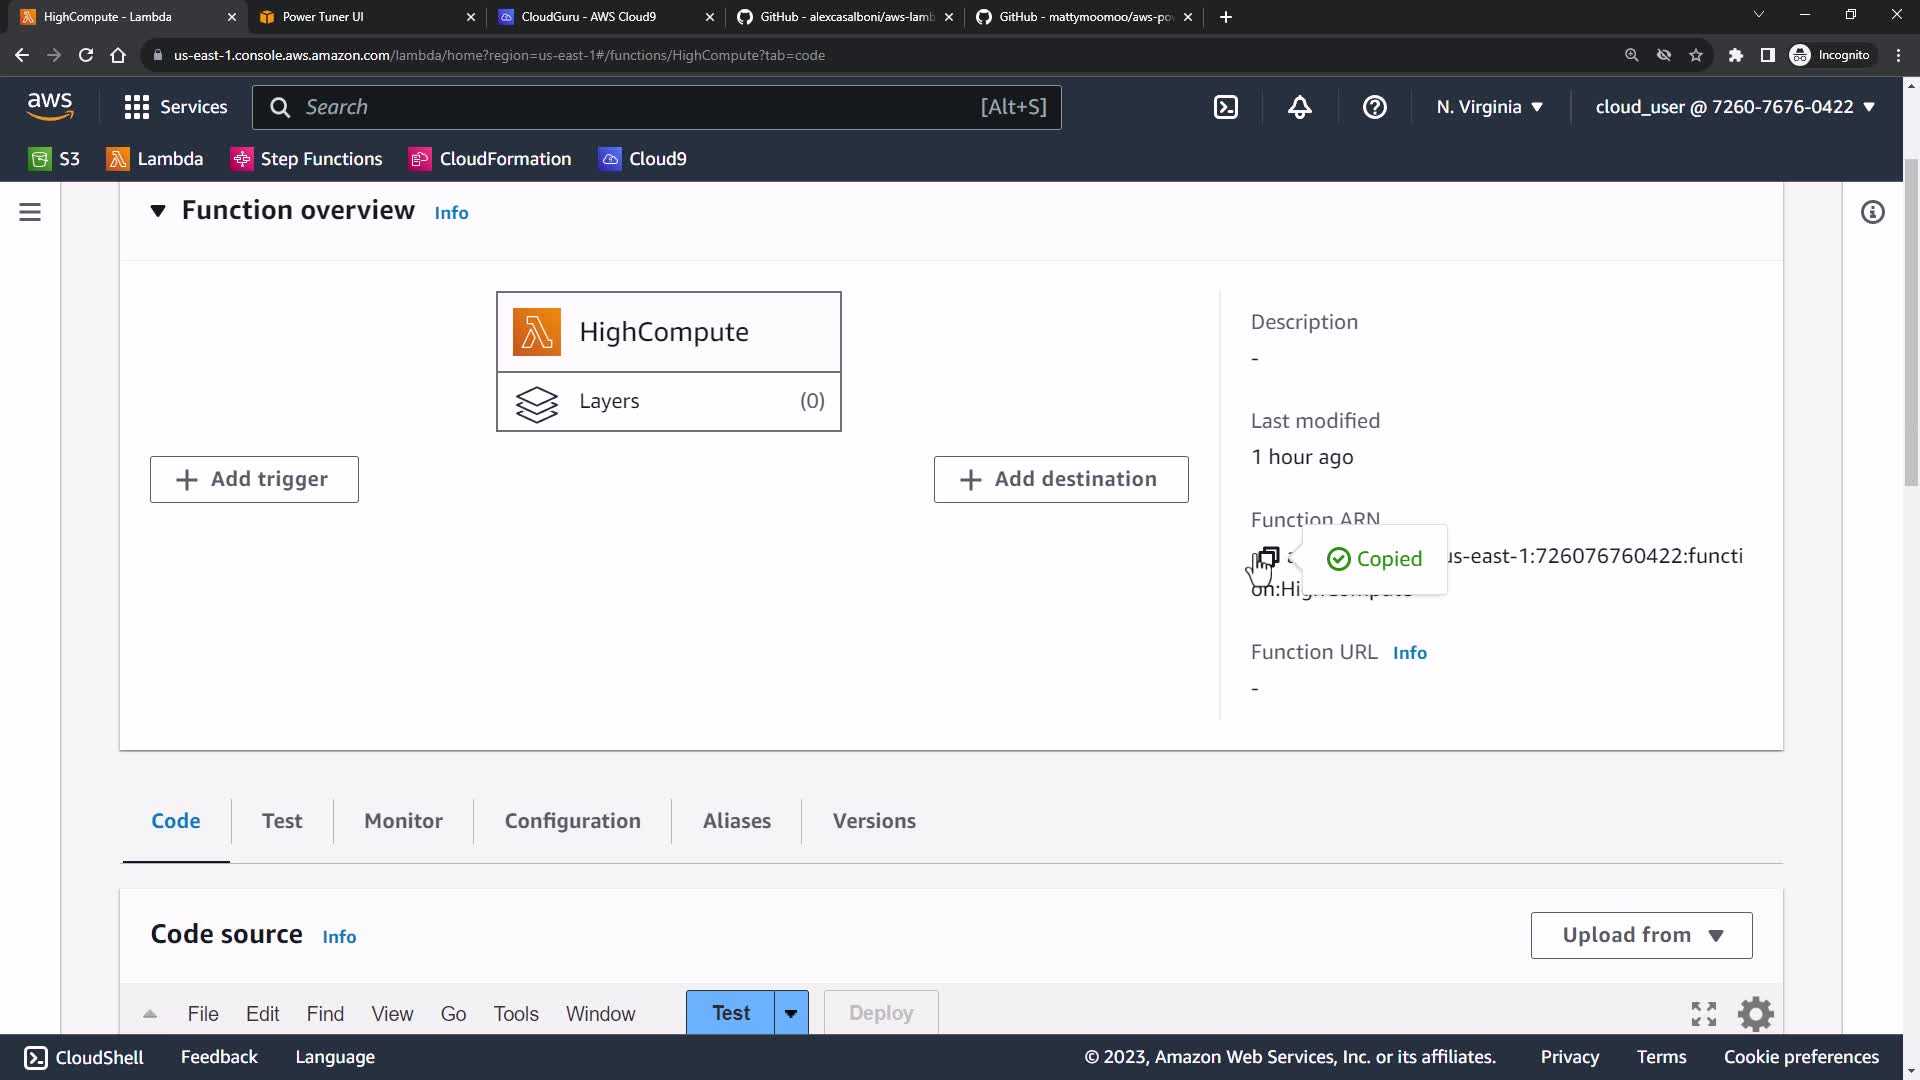Click the Function URL Info link

coord(1409,653)
